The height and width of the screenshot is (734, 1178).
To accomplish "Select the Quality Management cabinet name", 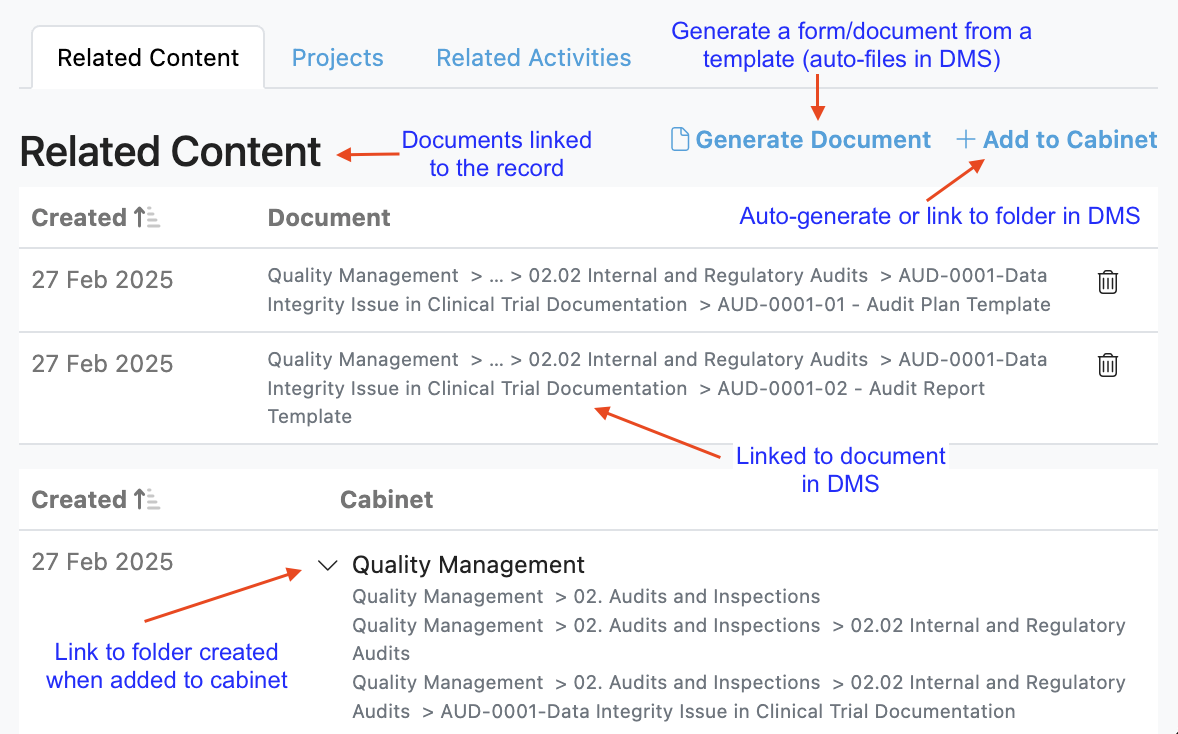I will (x=468, y=565).
